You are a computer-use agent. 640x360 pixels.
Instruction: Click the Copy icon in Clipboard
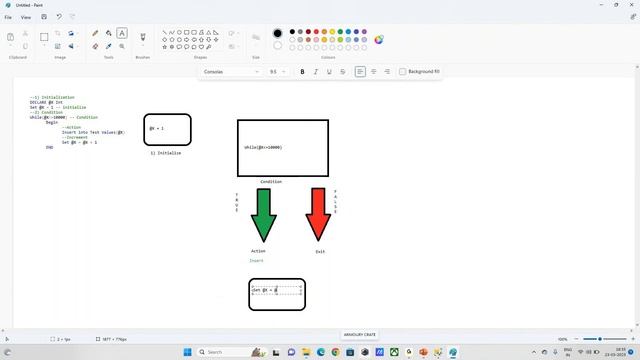[x=25, y=47]
